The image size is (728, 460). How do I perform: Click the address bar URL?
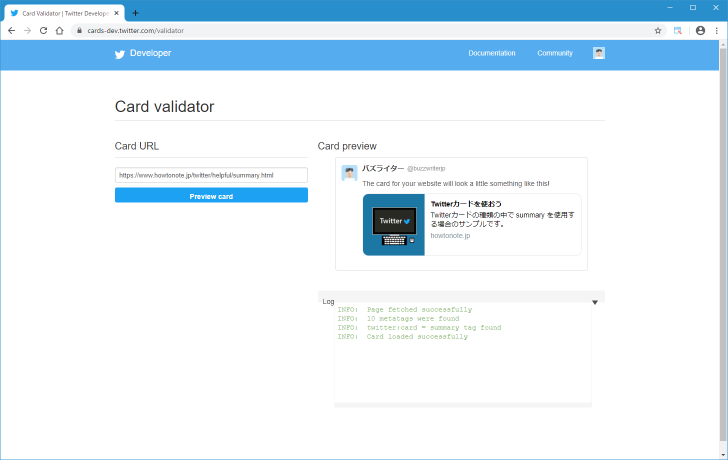coord(136,31)
